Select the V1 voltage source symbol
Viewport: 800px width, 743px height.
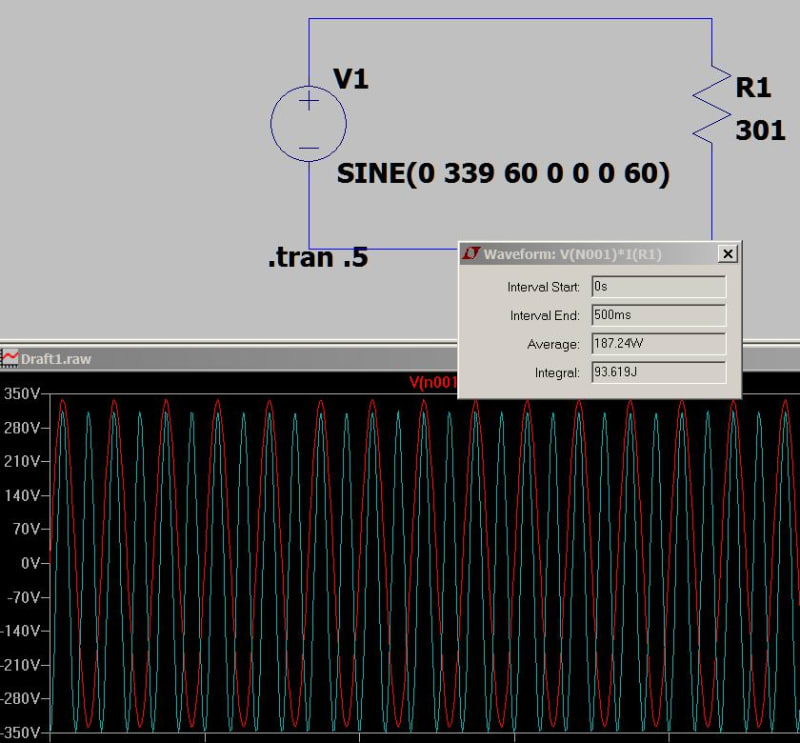coord(309,123)
